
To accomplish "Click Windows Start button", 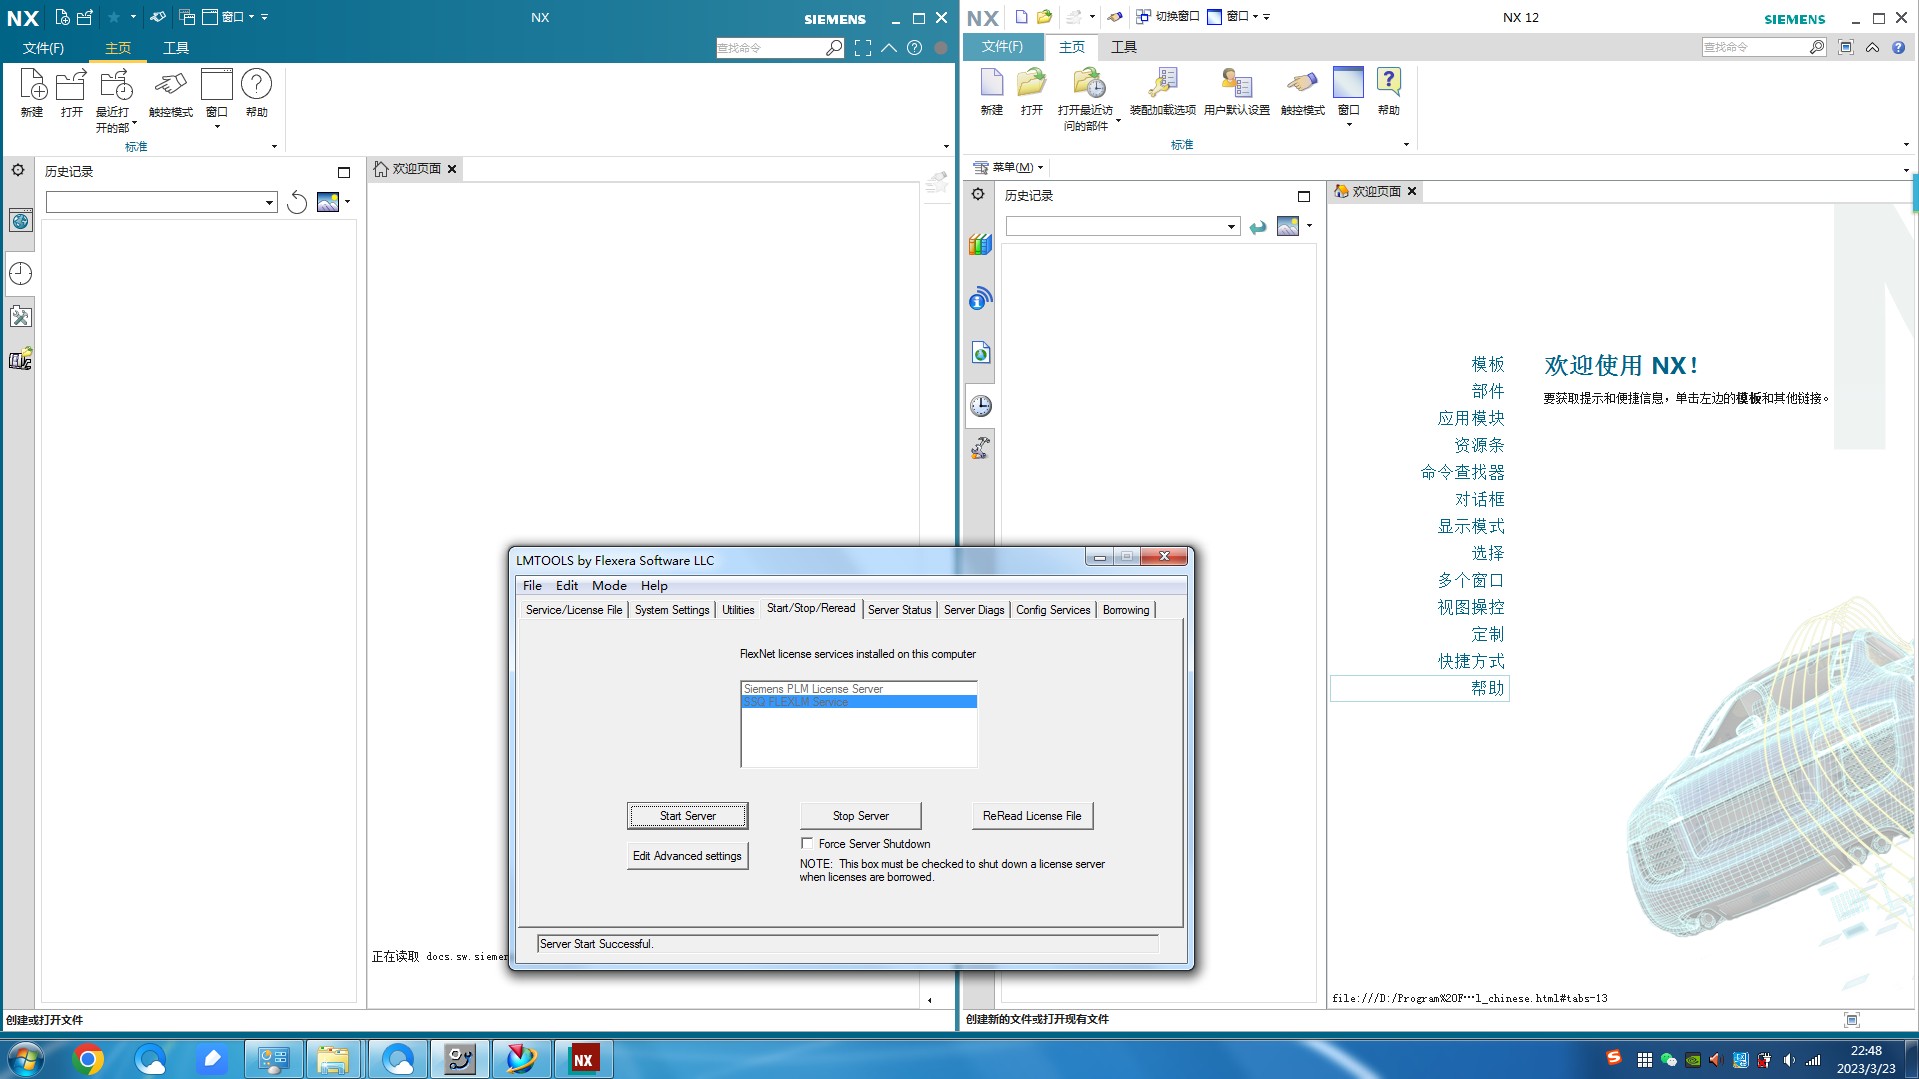I will (25, 1059).
